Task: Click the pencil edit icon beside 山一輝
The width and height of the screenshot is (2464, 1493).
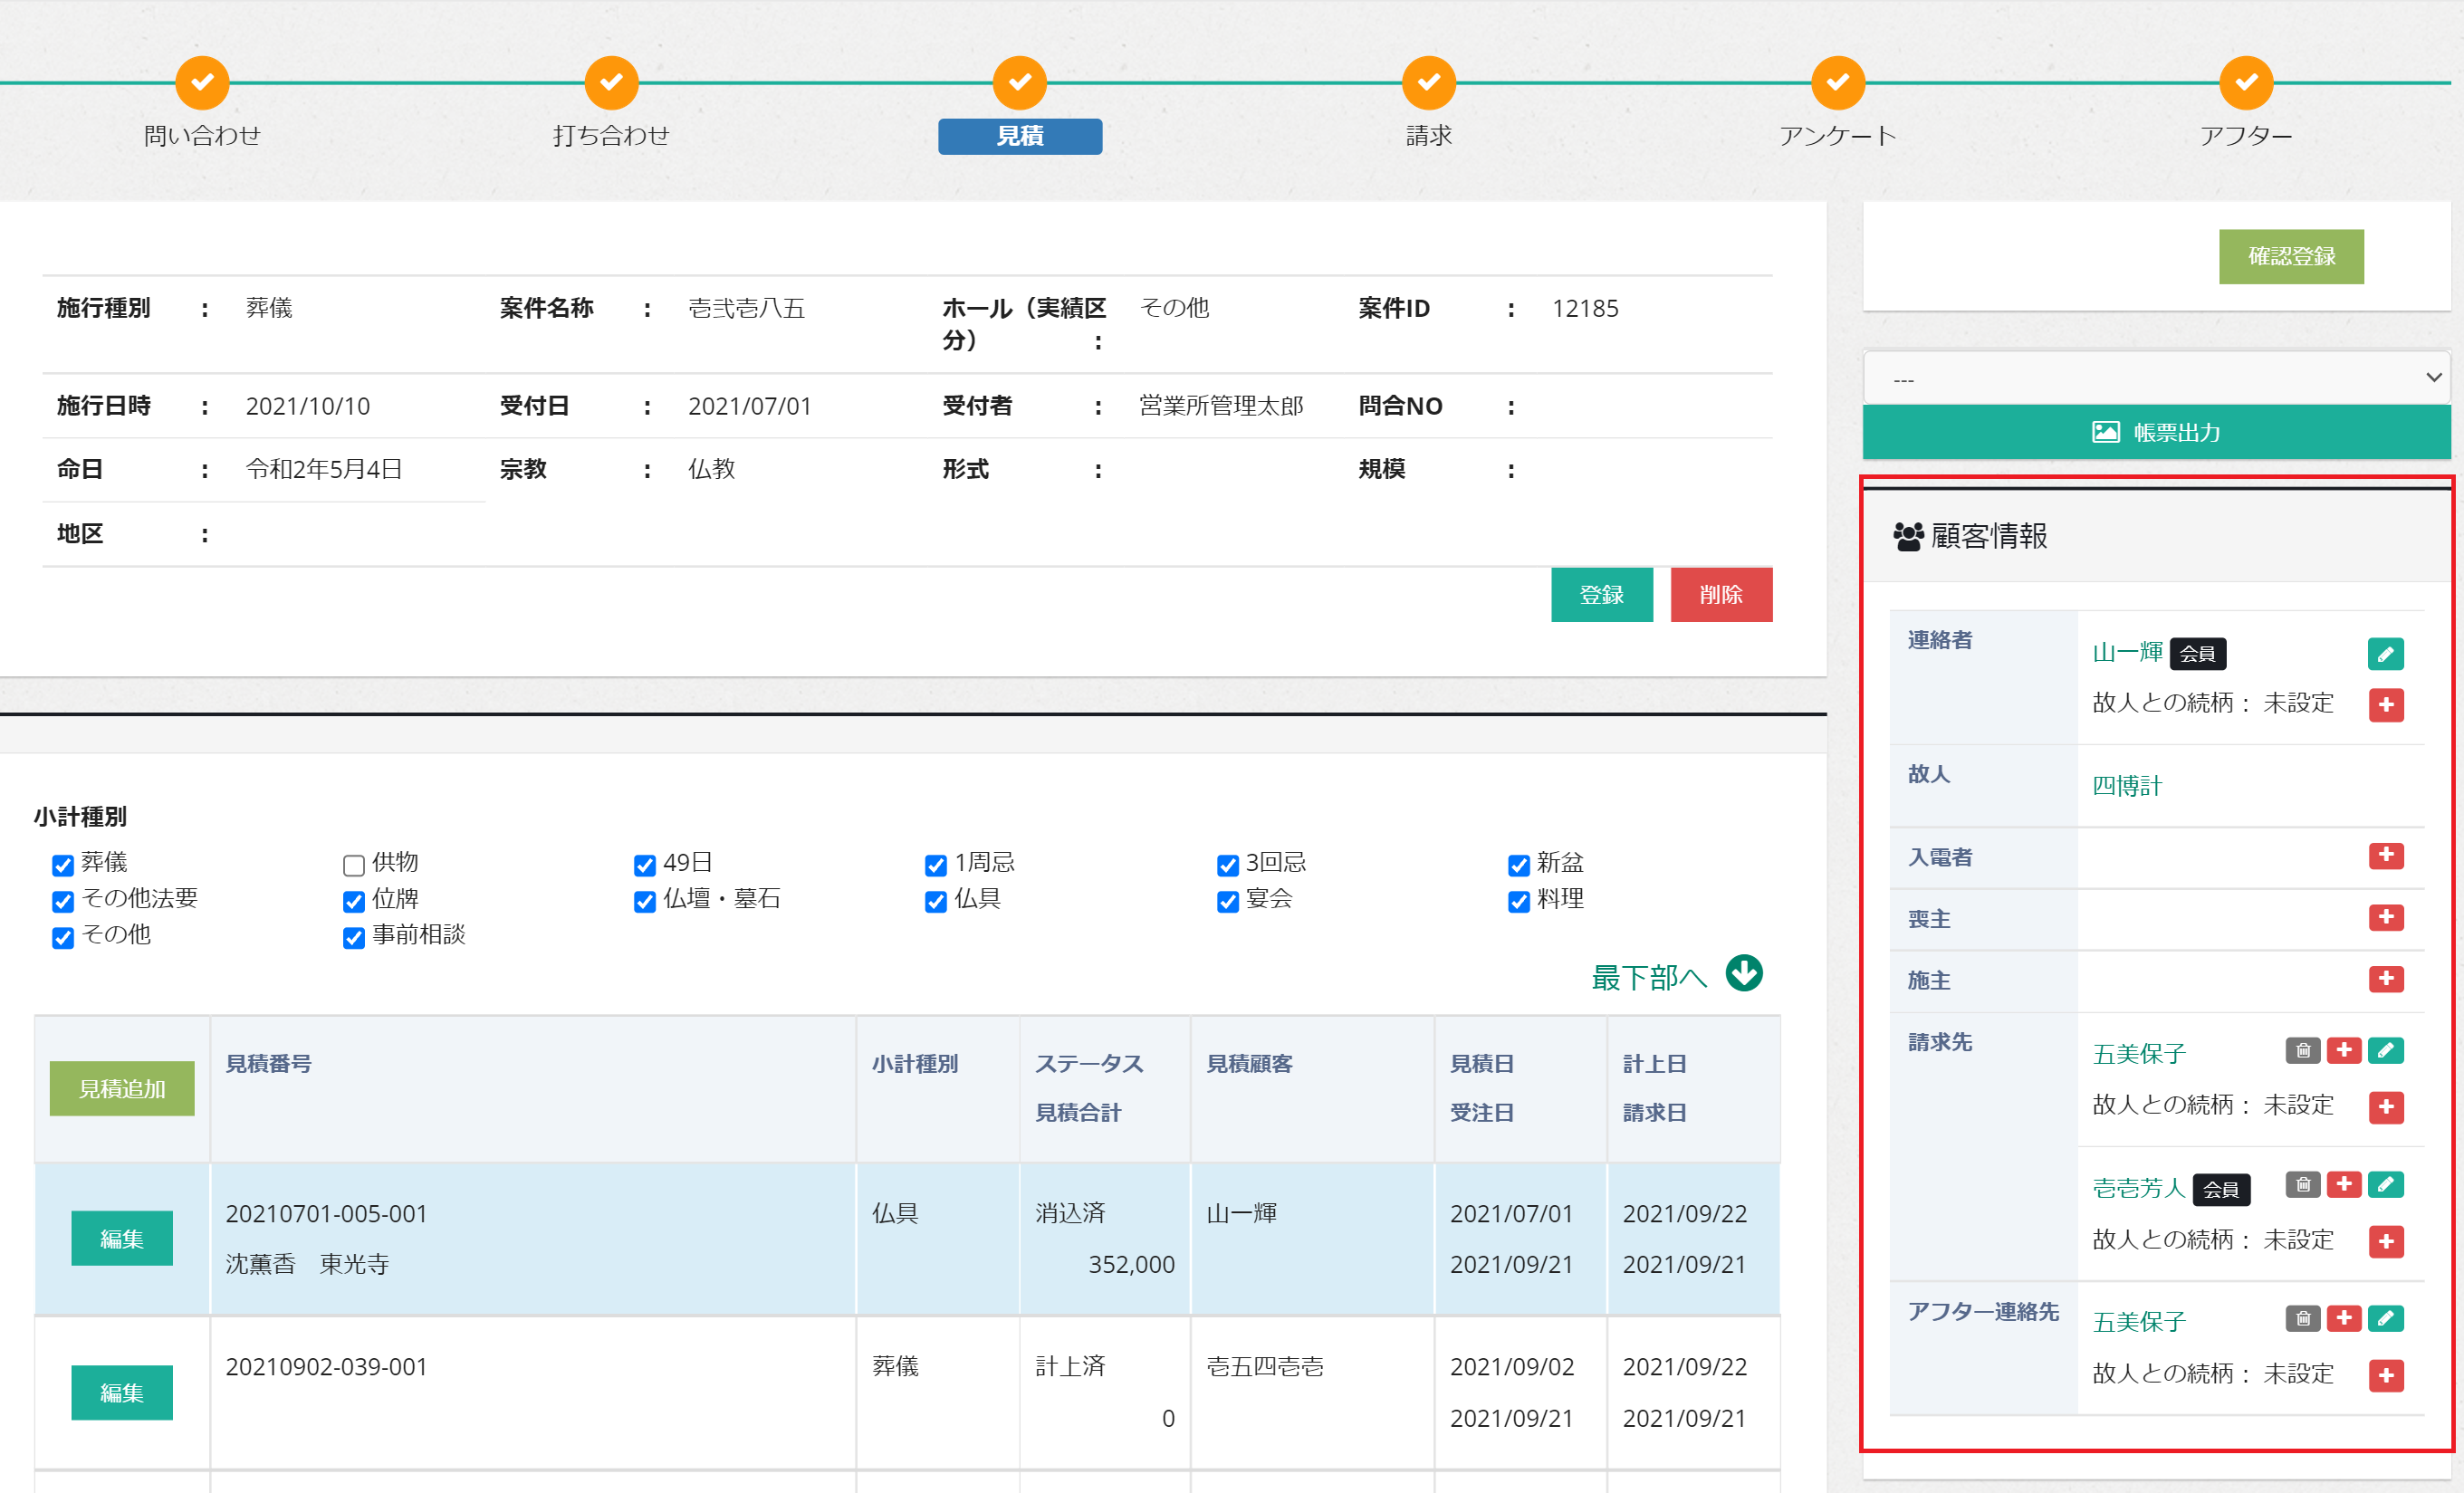Action: pos(2385,654)
